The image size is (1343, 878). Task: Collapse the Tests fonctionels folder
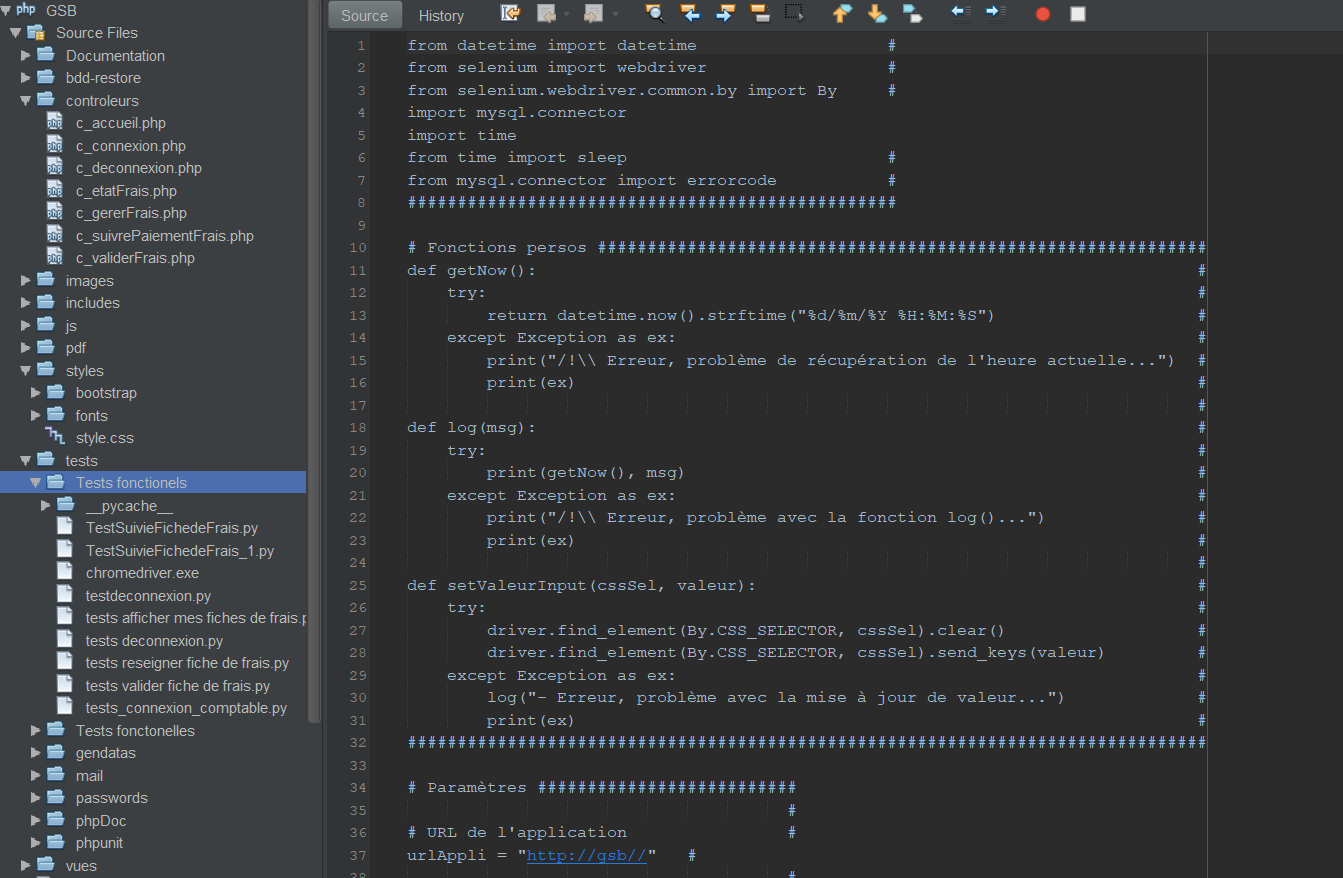coord(35,482)
